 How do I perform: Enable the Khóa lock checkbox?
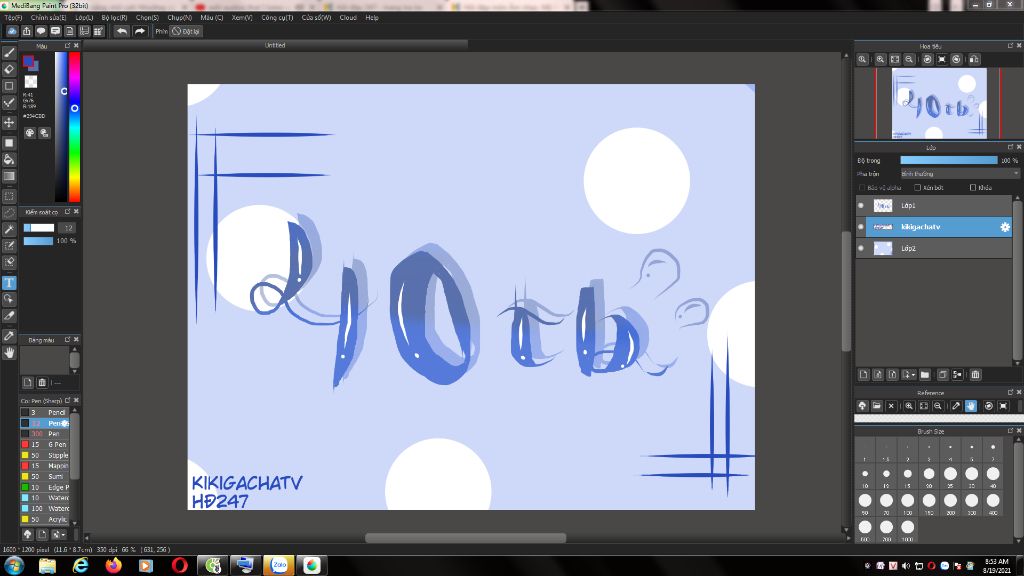tap(973, 188)
